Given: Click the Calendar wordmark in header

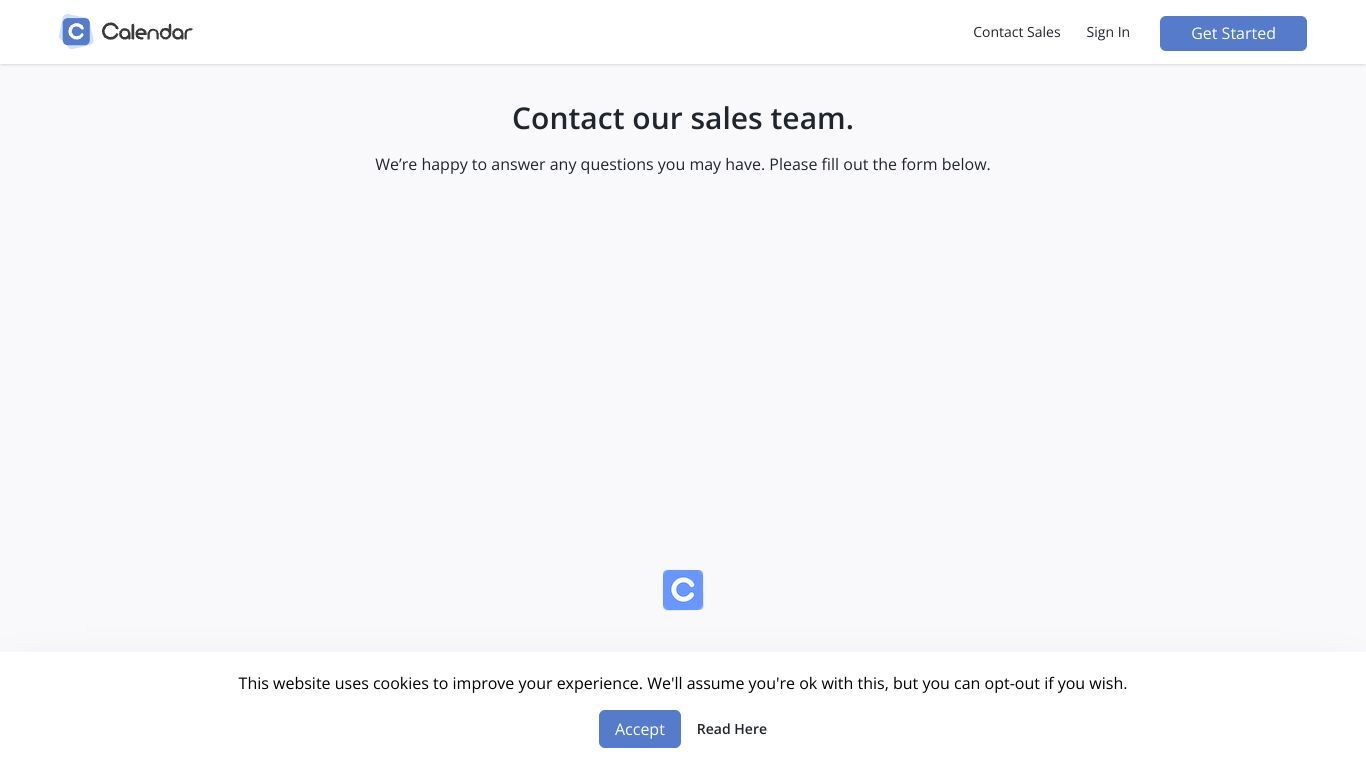Looking at the screenshot, I should [x=147, y=32].
